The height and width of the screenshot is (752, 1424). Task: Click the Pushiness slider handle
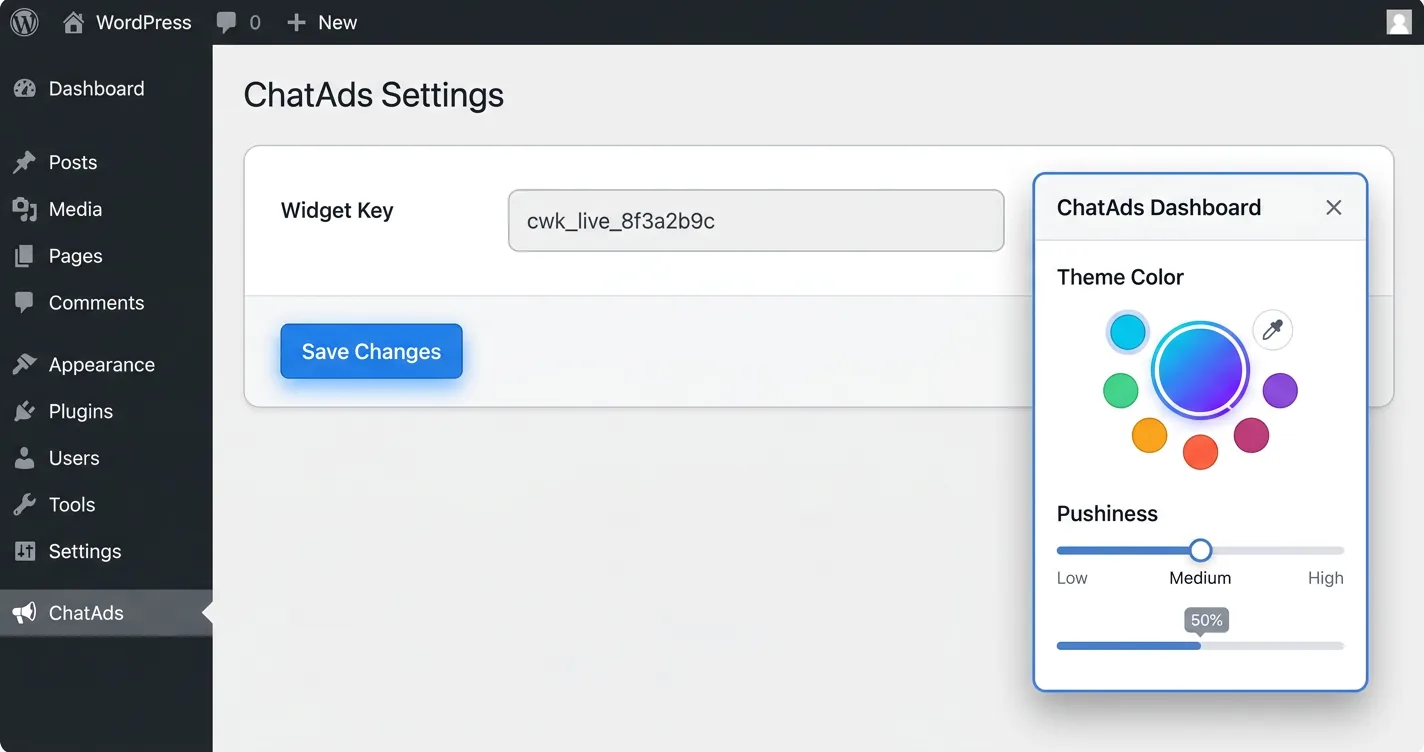click(1200, 550)
